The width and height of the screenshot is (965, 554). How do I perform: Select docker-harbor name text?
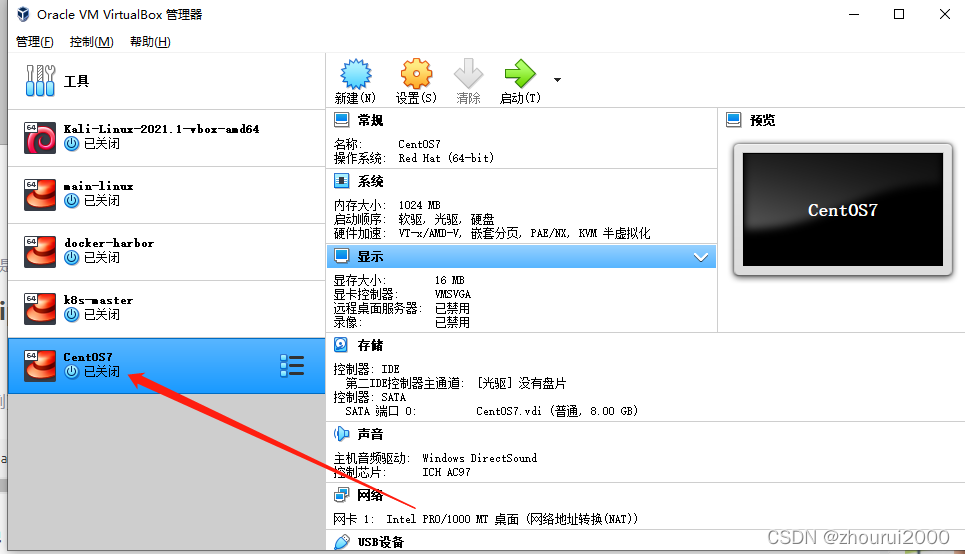pyautogui.click(x=109, y=243)
